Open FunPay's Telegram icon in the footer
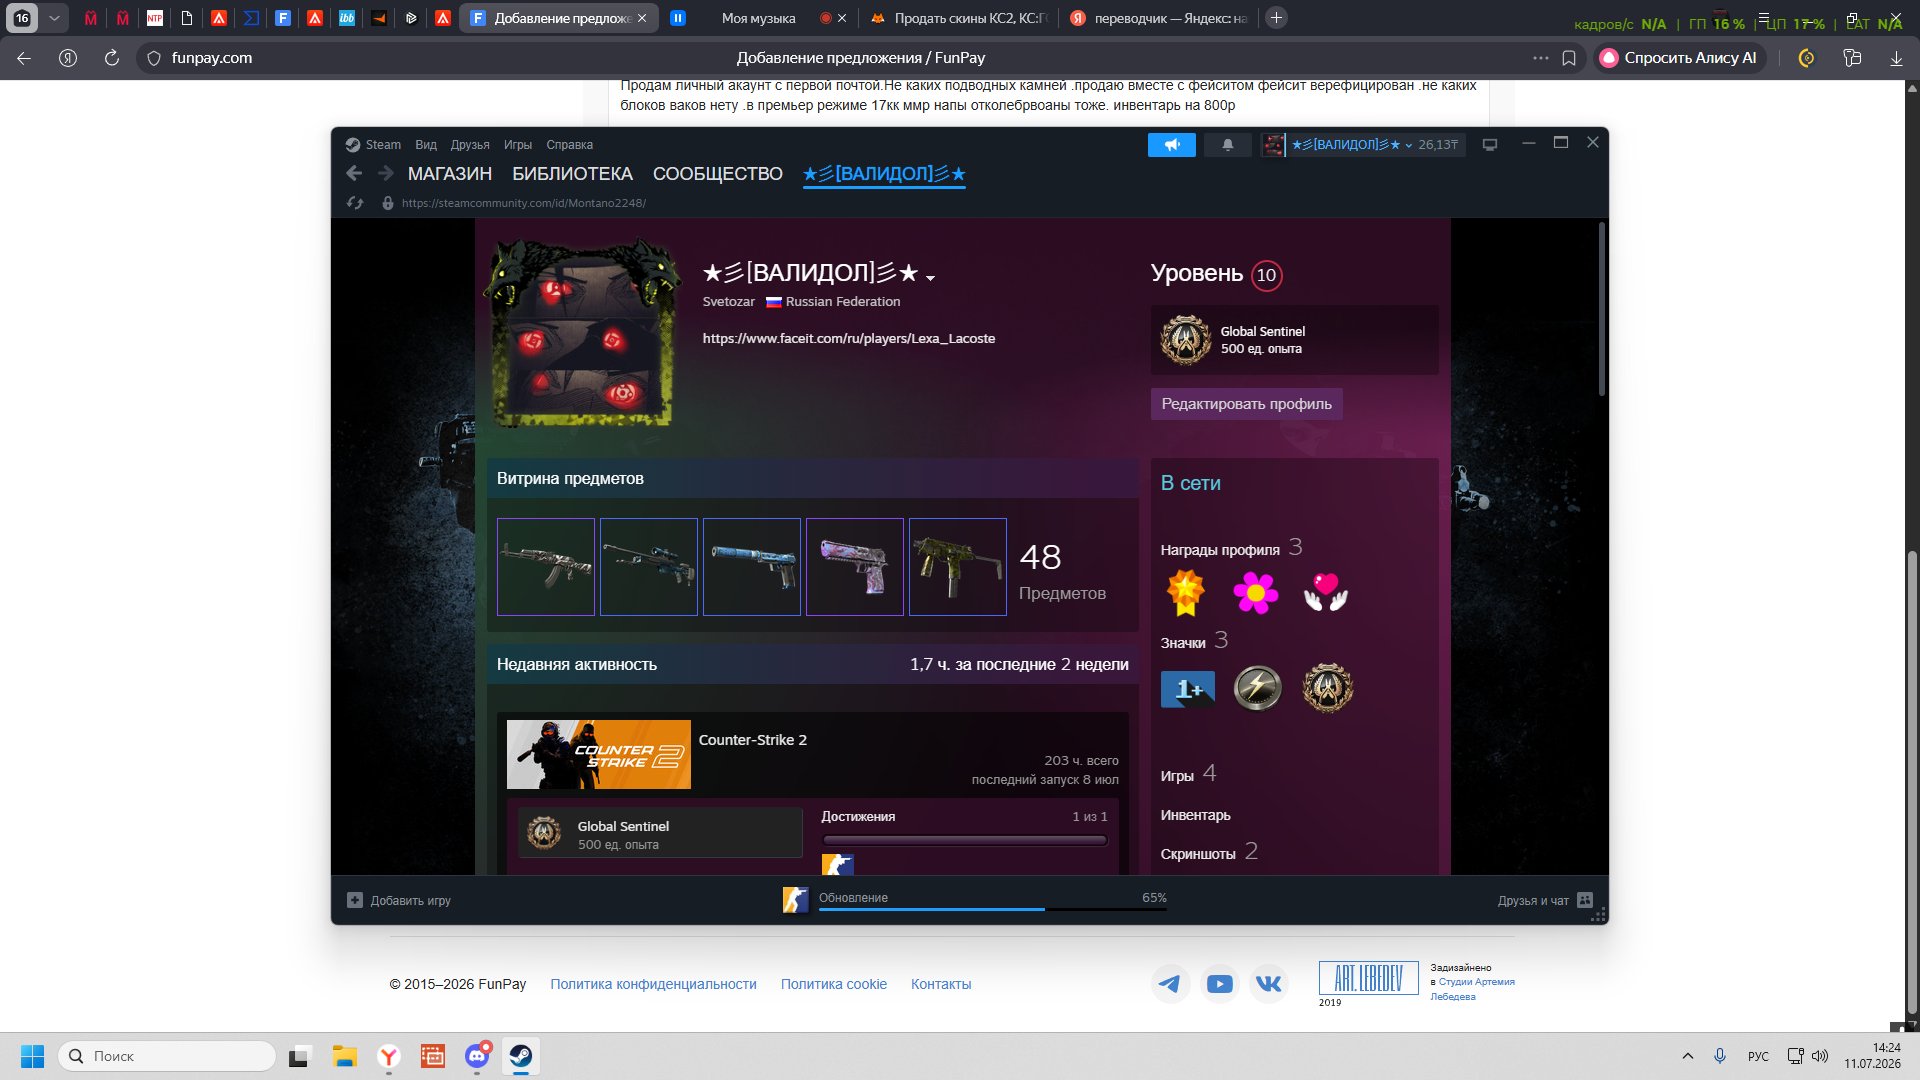1920x1080 pixels. point(1168,984)
